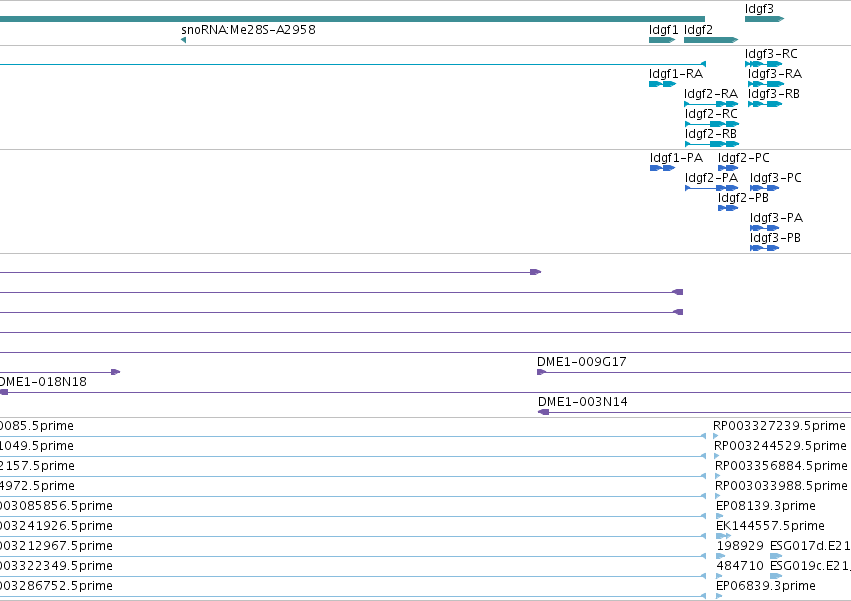Click the RP003033988.5prime label
This screenshot has width=851, height=601.
(x=781, y=486)
